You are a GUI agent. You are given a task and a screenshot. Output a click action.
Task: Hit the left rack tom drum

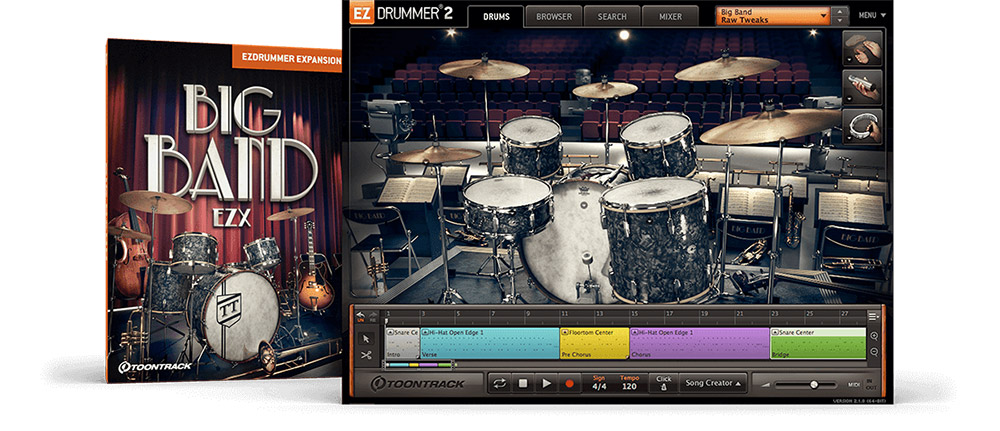coord(530,145)
